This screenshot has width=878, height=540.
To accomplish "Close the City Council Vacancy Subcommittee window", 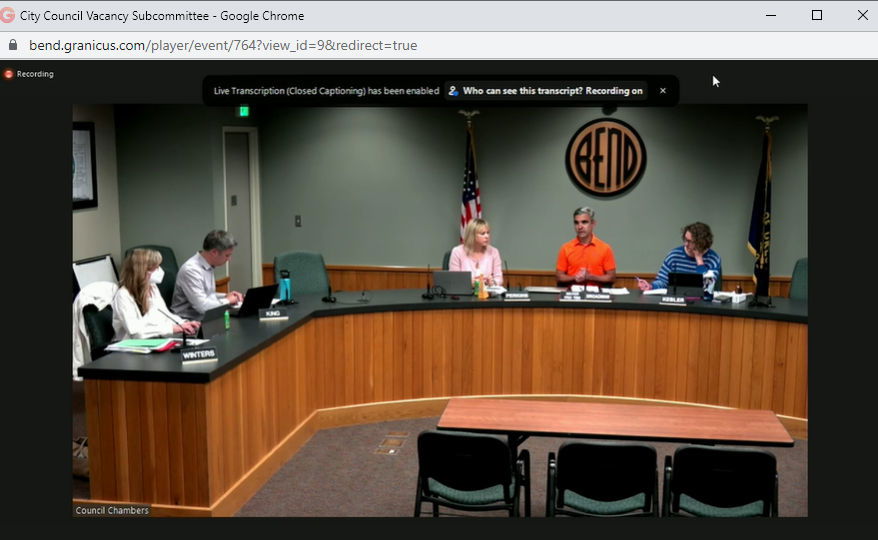I will pyautogui.click(x=862, y=16).
